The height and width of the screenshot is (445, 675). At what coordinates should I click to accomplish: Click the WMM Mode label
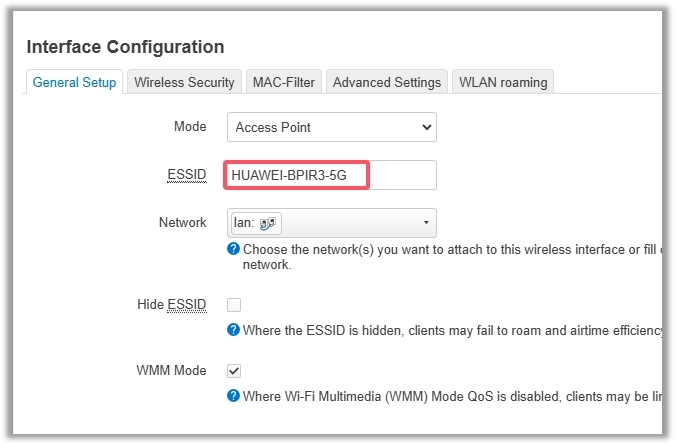[171, 371]
